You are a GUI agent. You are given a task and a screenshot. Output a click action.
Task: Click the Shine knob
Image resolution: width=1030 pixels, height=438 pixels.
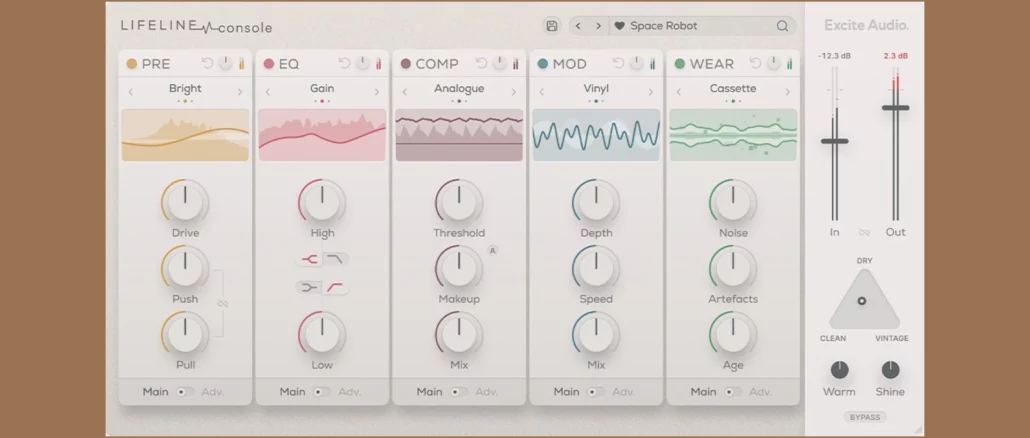coord(890,370)
